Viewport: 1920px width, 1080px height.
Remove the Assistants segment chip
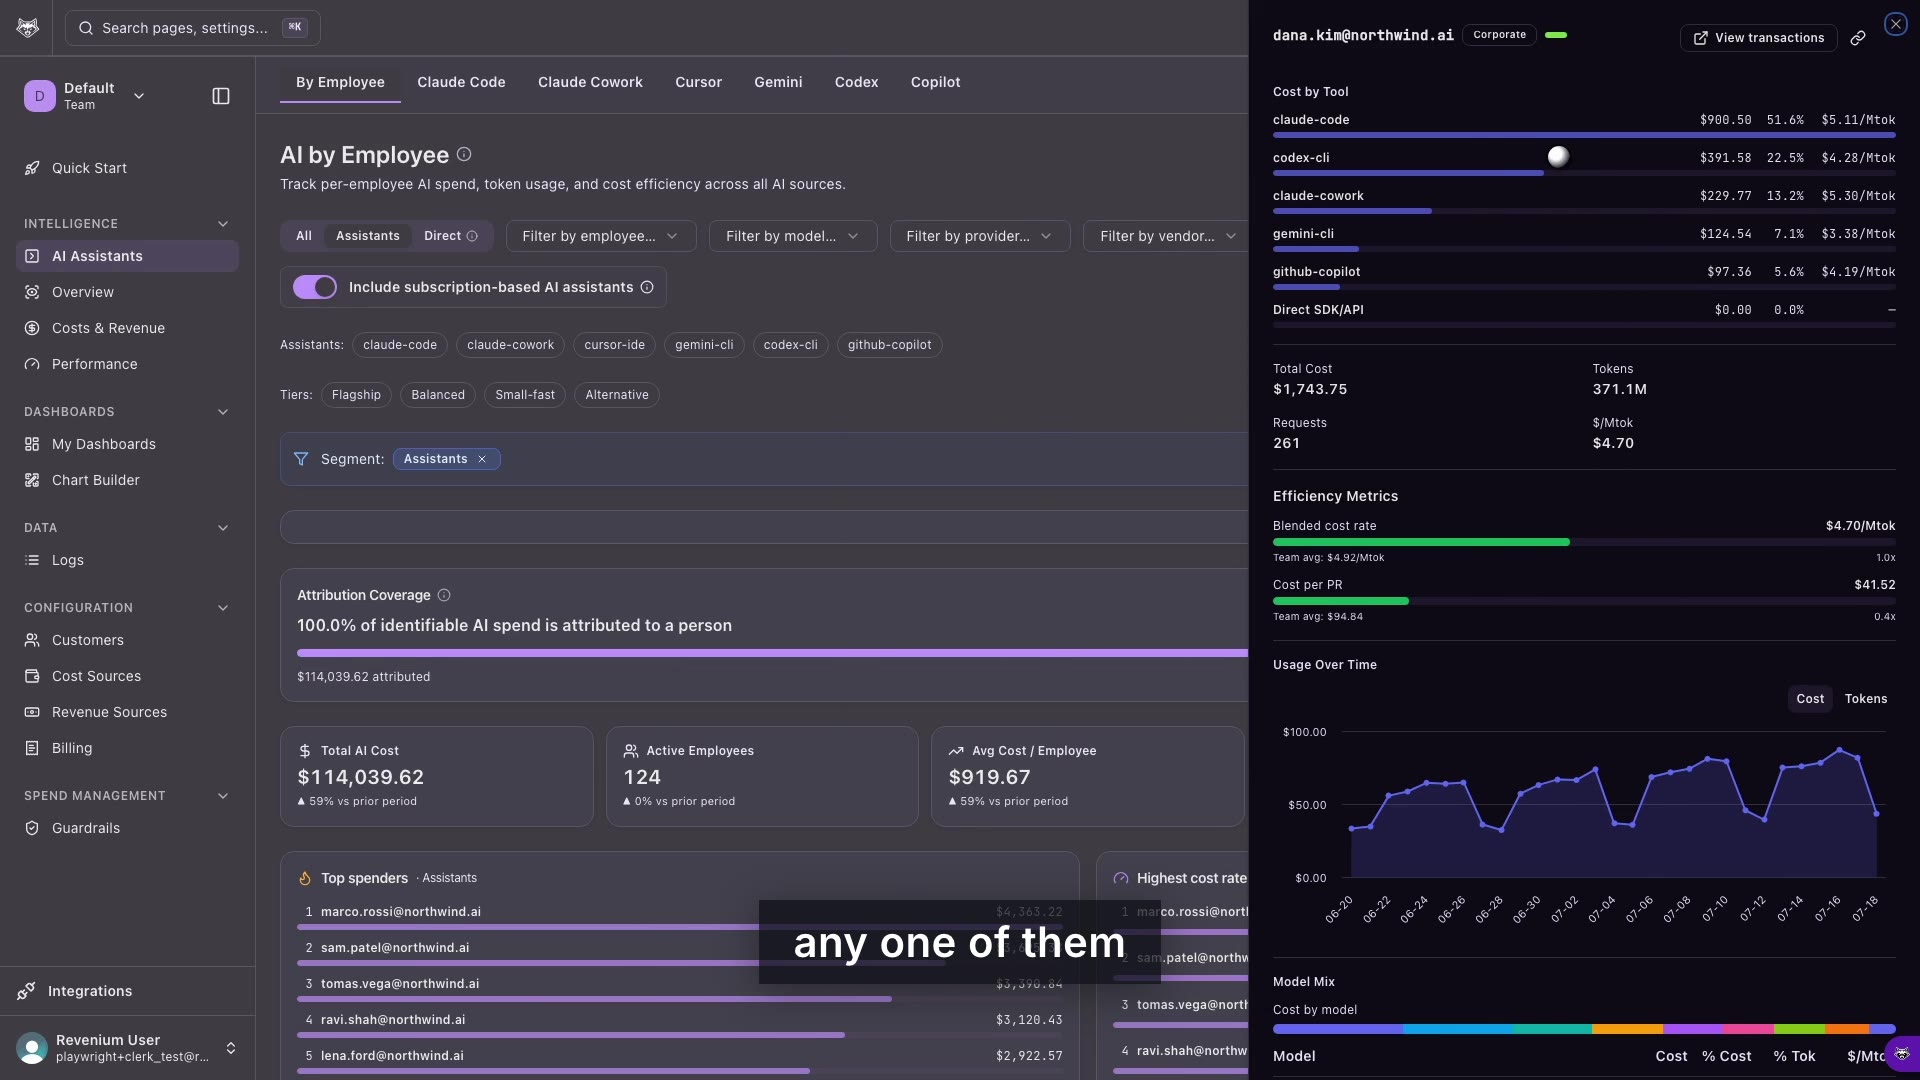[x=482, y=459]
